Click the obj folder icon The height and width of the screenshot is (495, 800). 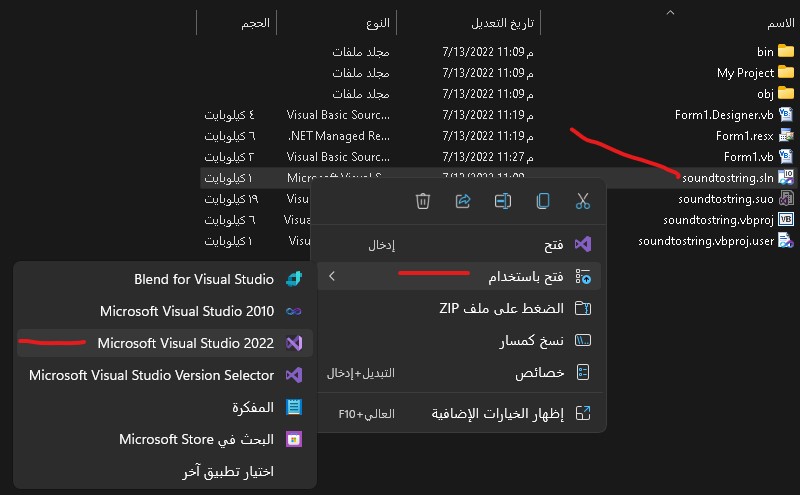[786, 93]
